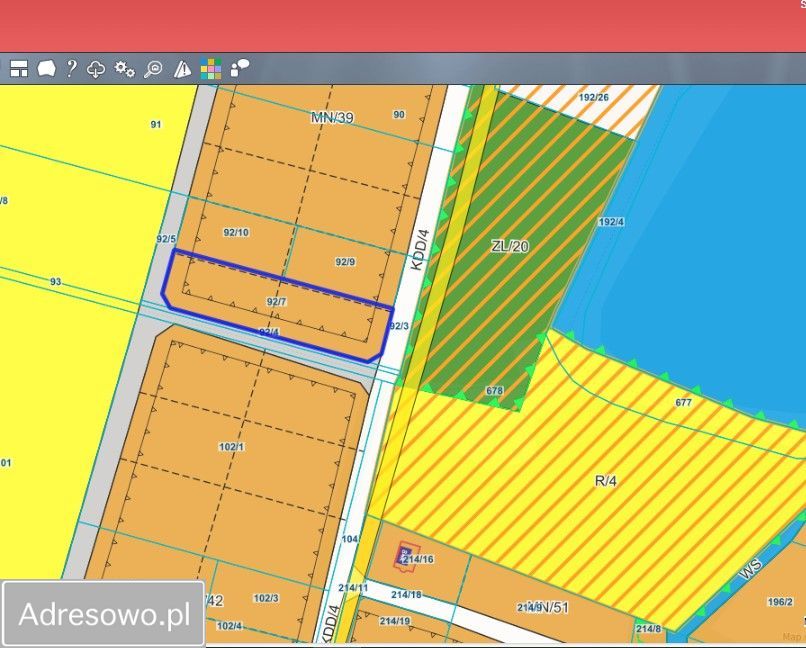Screen dimensions: 806x648
Task: Select the parcel polygon shape tool
Action: 46,69
